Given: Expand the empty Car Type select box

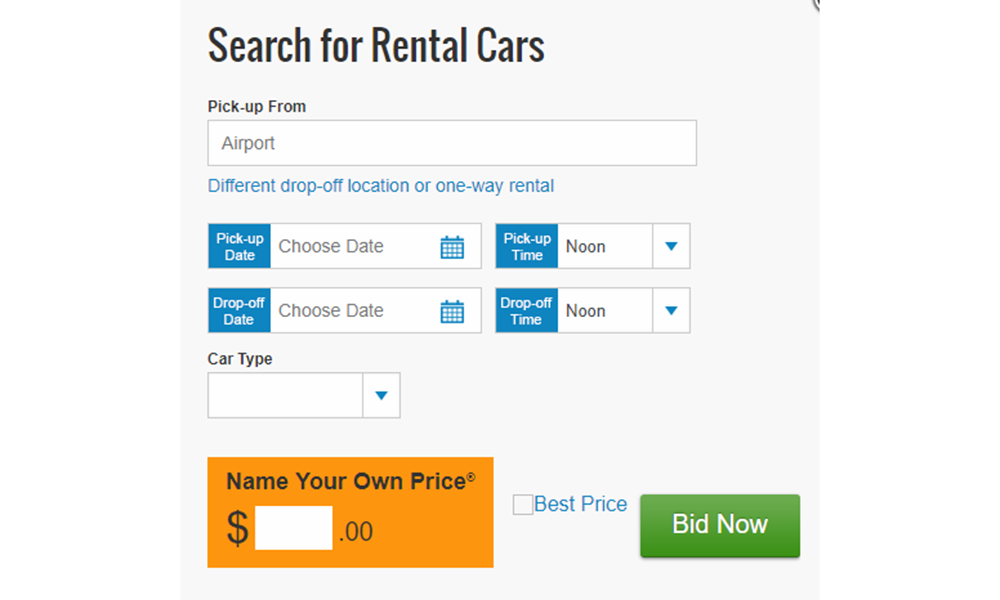Looking at the screenshot, I should point(285,396).
